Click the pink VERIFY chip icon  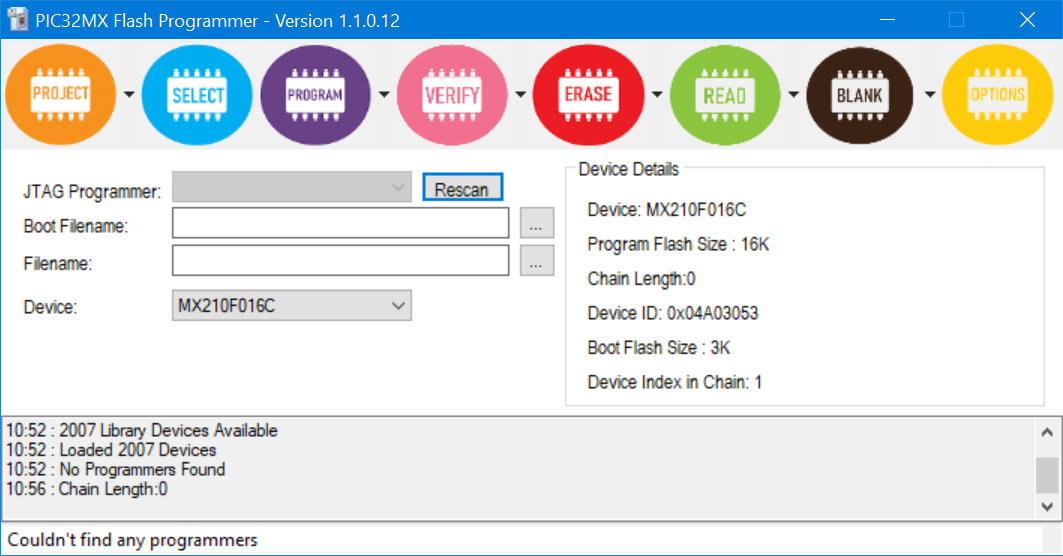451,95
